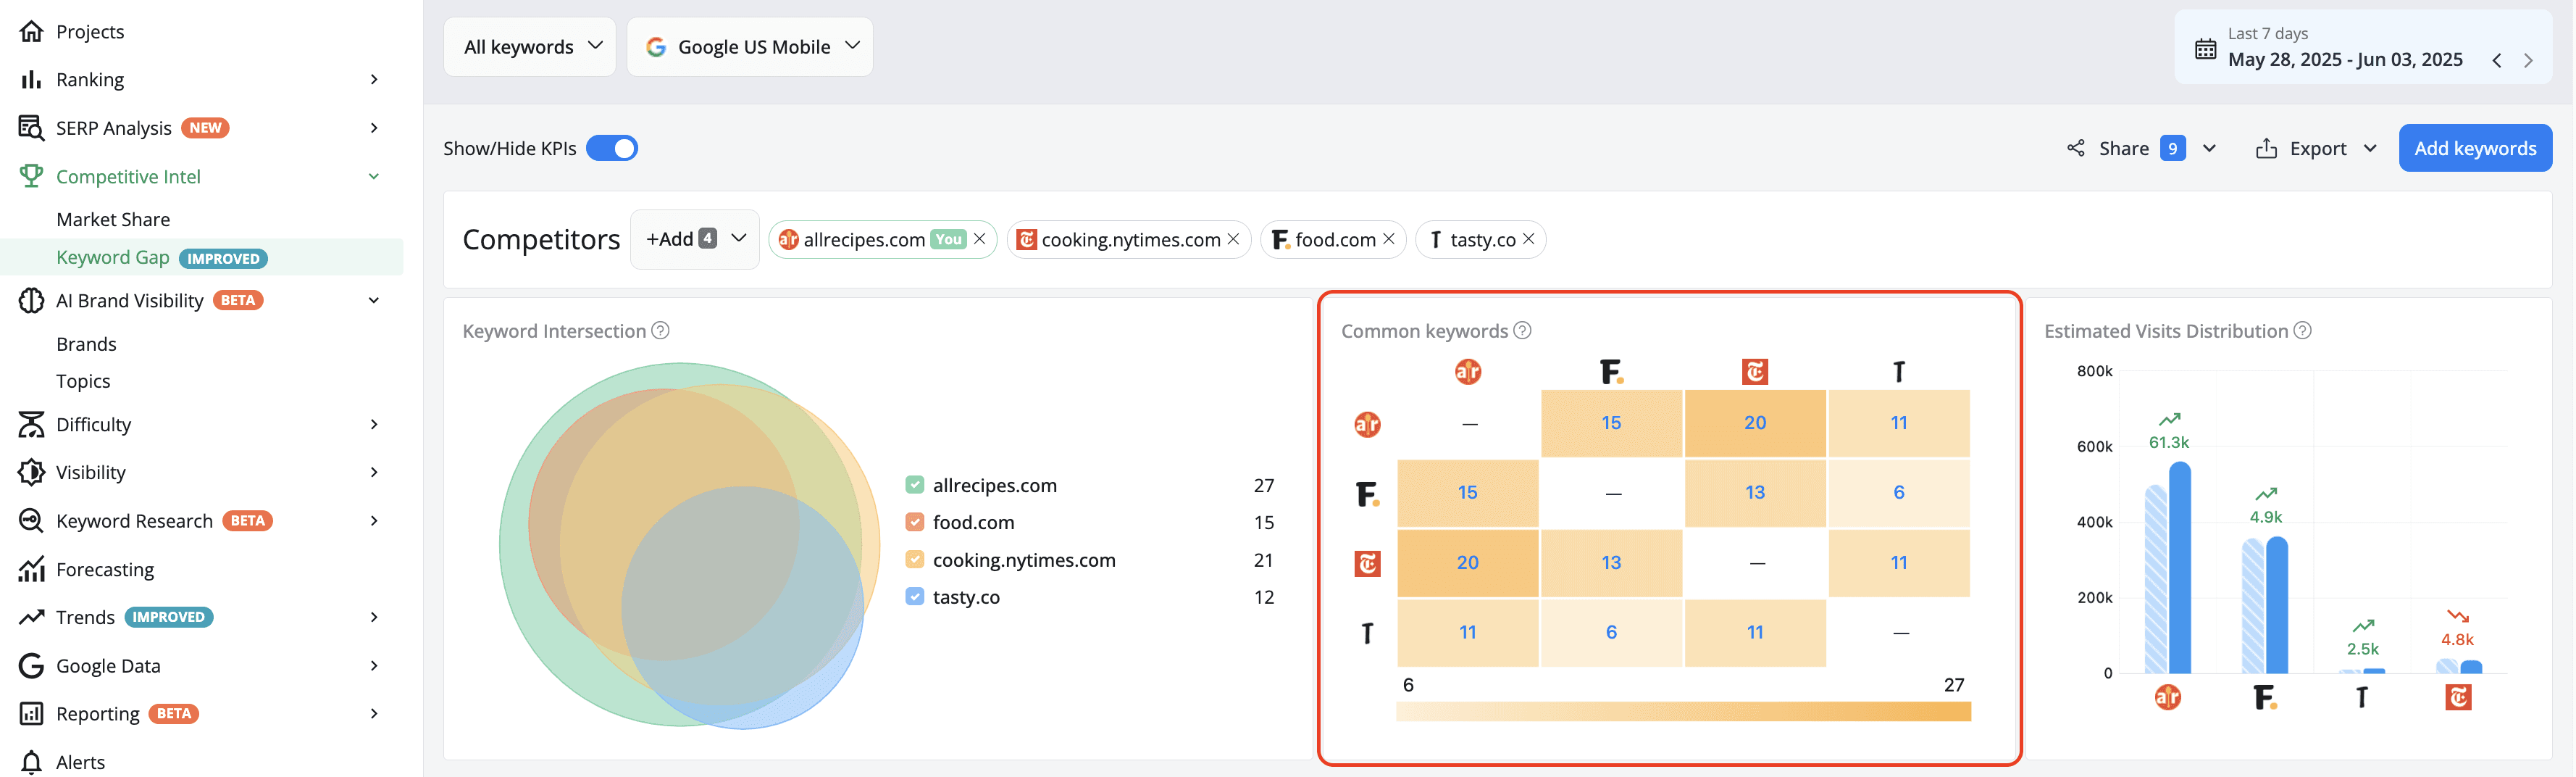
Task: Click the SERP Analysis magnifier icon
Action: point(31,128)
